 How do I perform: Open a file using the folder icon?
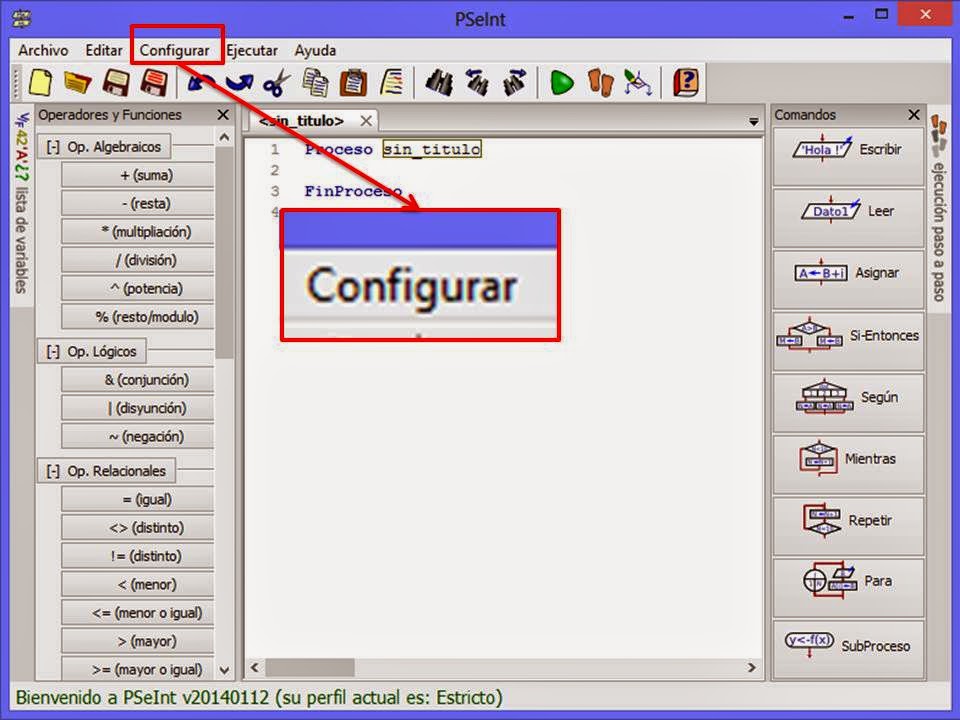pos(78,82)
